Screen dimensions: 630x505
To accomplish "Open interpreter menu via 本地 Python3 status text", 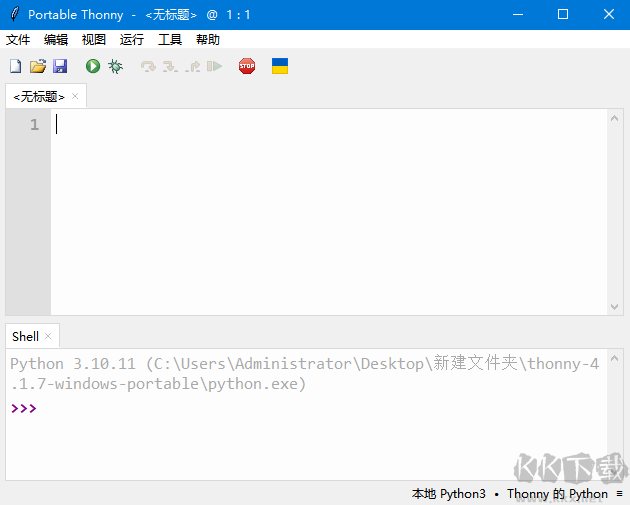I will coord(448,494).
